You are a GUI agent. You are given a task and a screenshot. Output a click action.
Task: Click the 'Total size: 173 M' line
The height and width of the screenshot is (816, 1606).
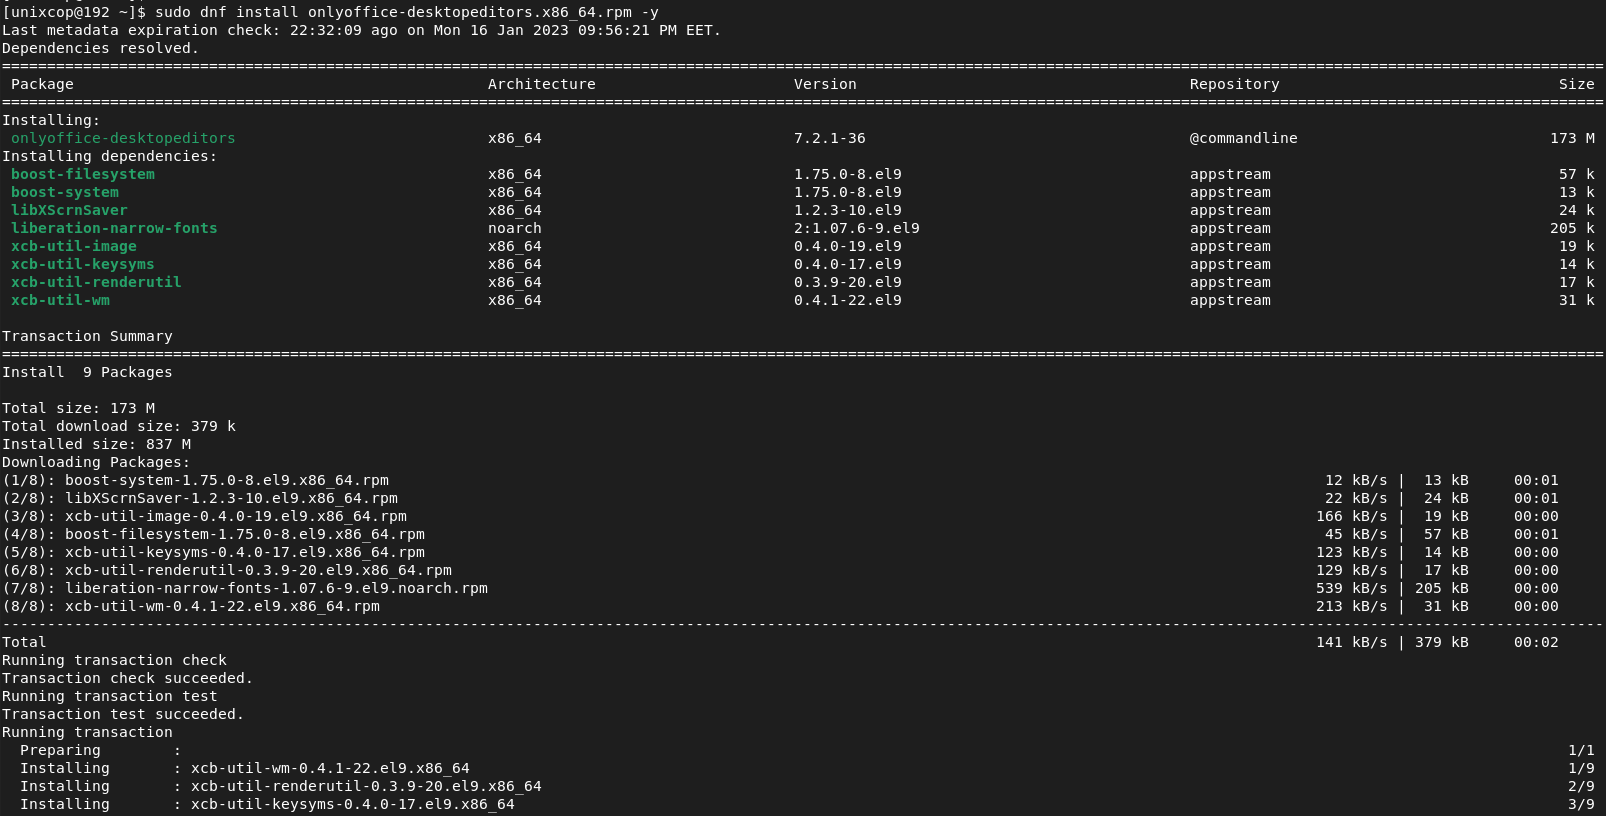pos(78,408)
